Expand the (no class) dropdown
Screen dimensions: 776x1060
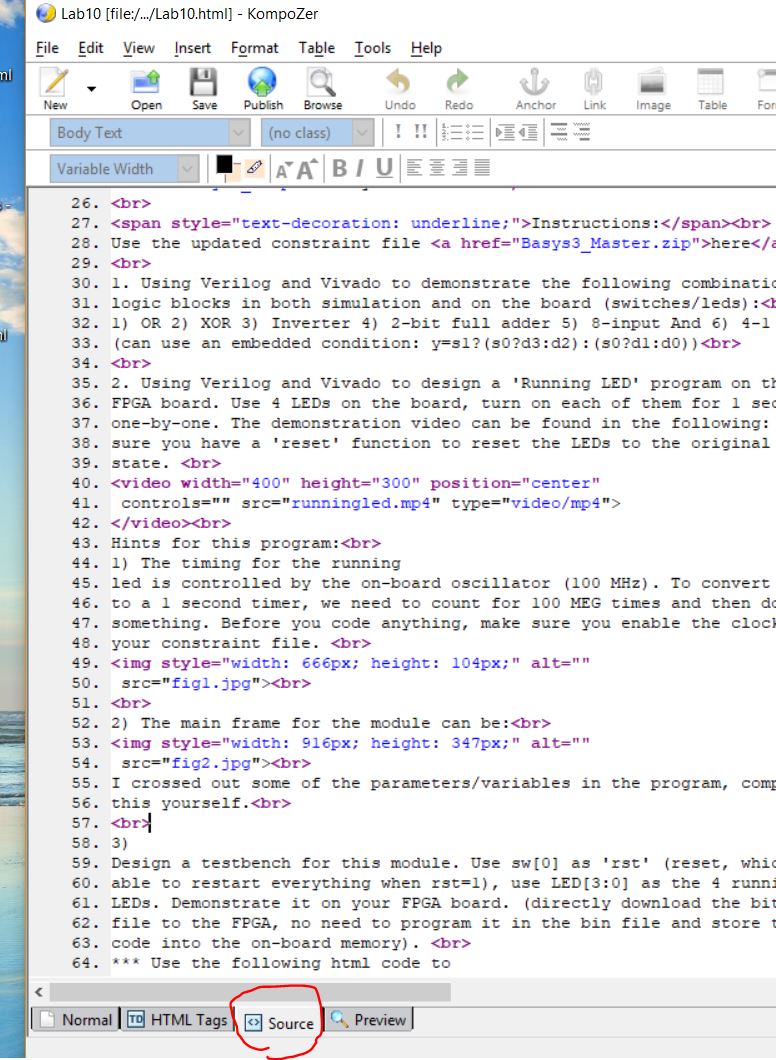pyautogui.click(x=318, y=132)
